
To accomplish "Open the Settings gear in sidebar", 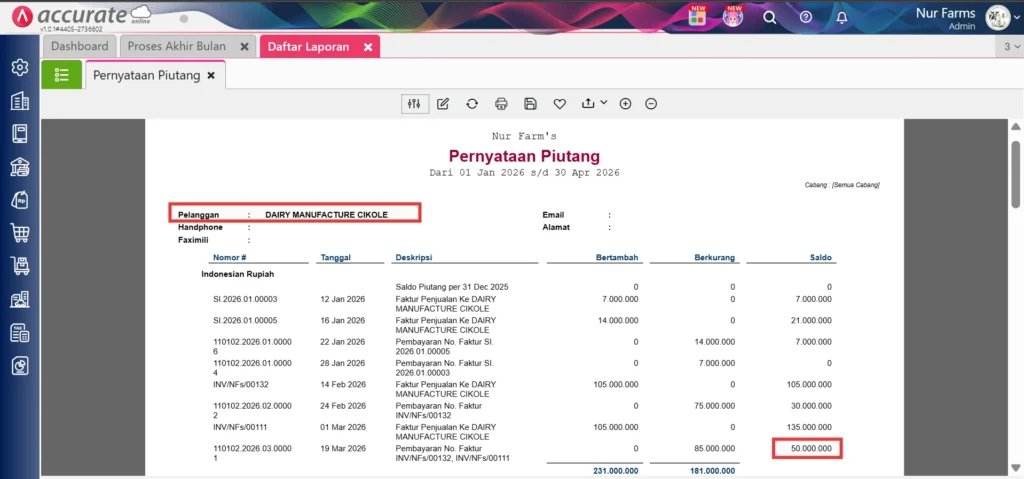I will [20, 67].
